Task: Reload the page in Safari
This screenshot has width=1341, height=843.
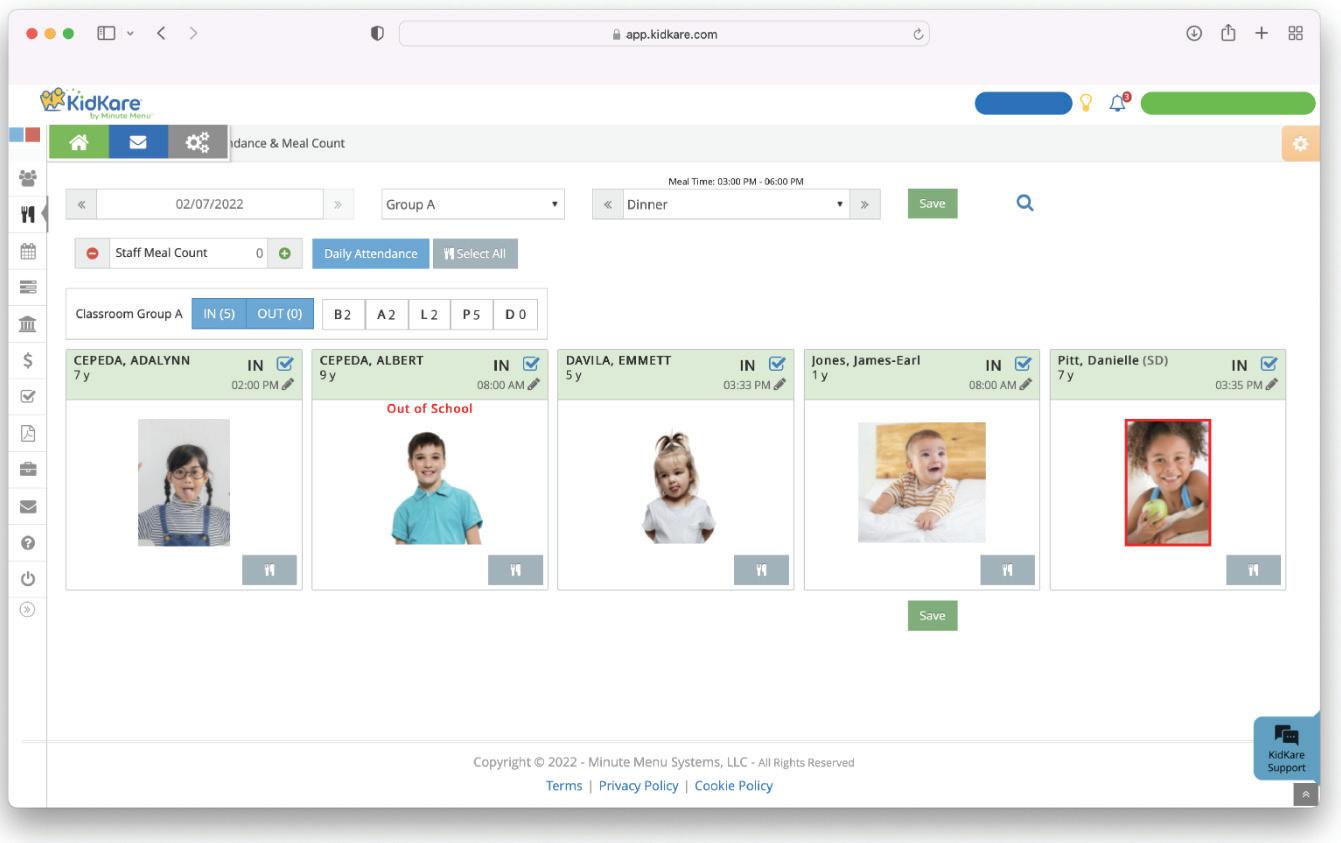Action: (x=918, y=33)
